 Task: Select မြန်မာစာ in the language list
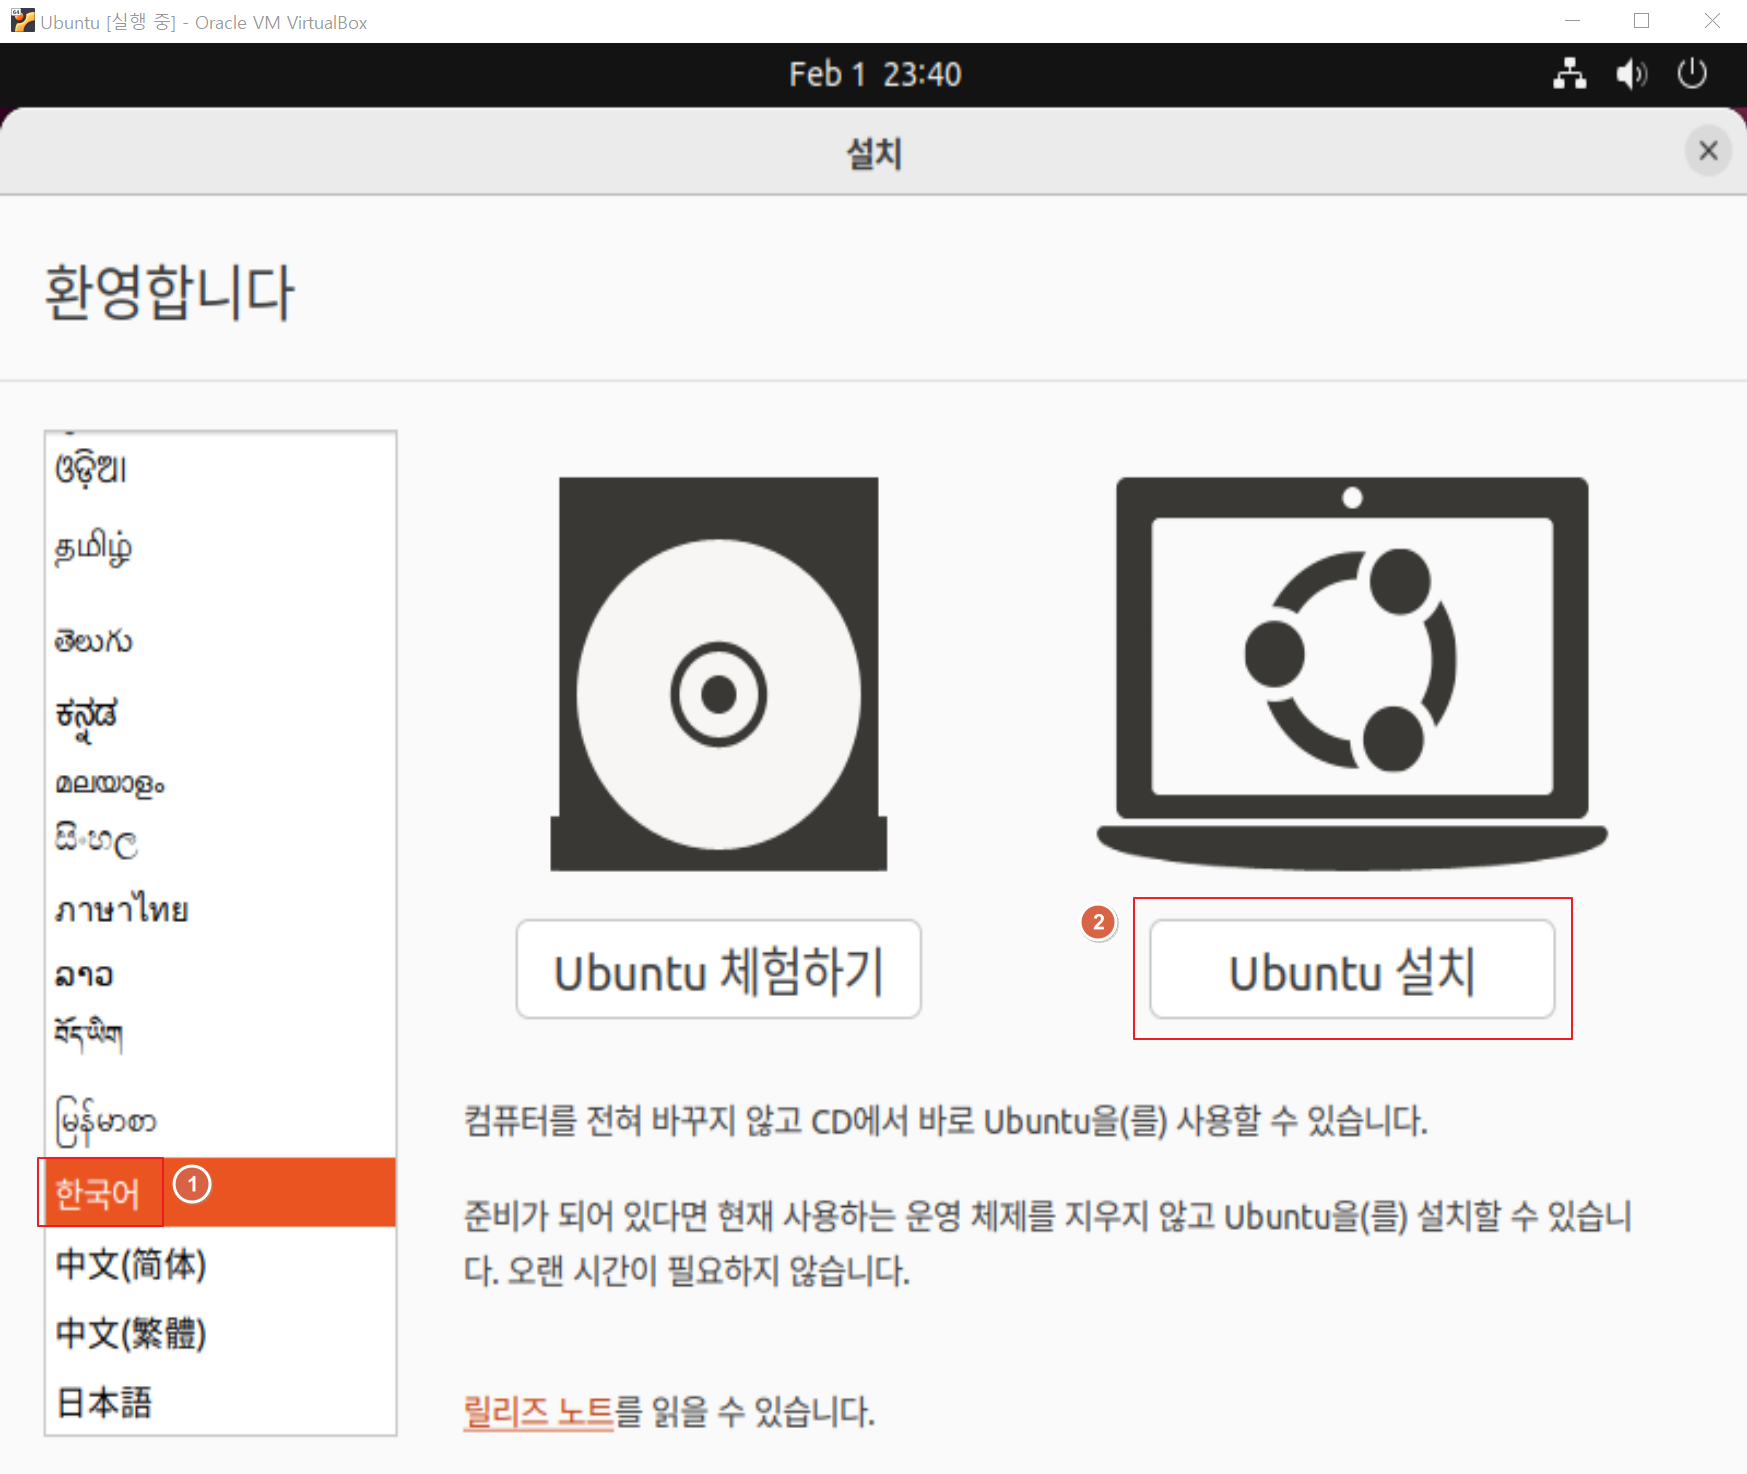point(221,1120)
